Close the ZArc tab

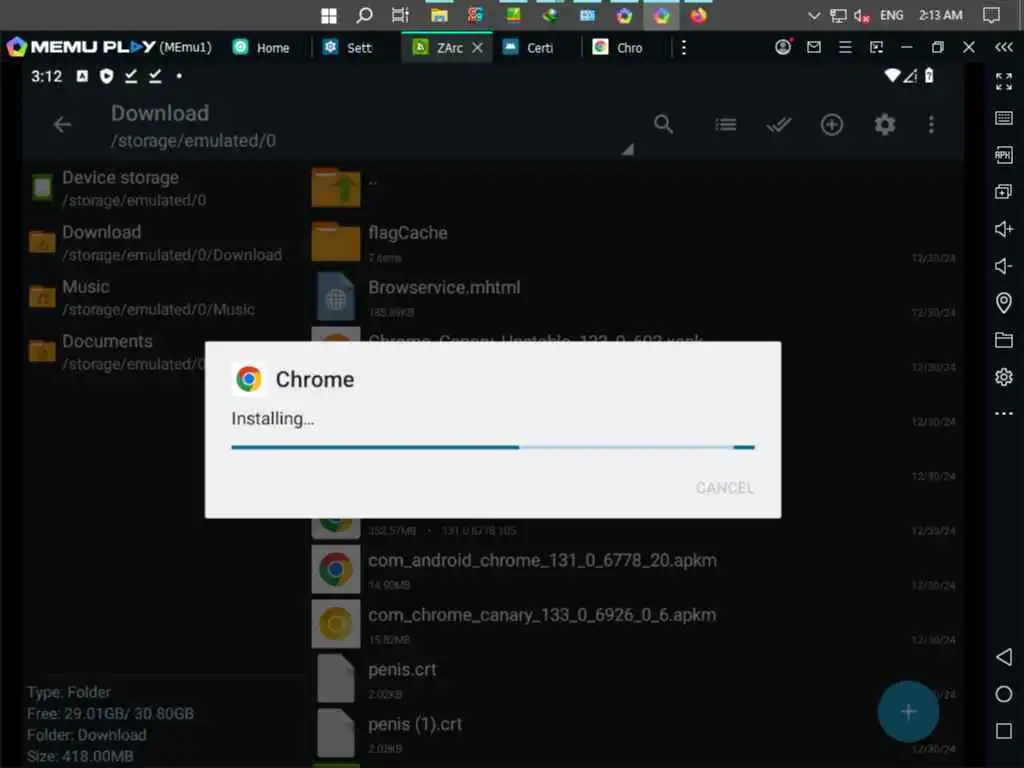477,48
